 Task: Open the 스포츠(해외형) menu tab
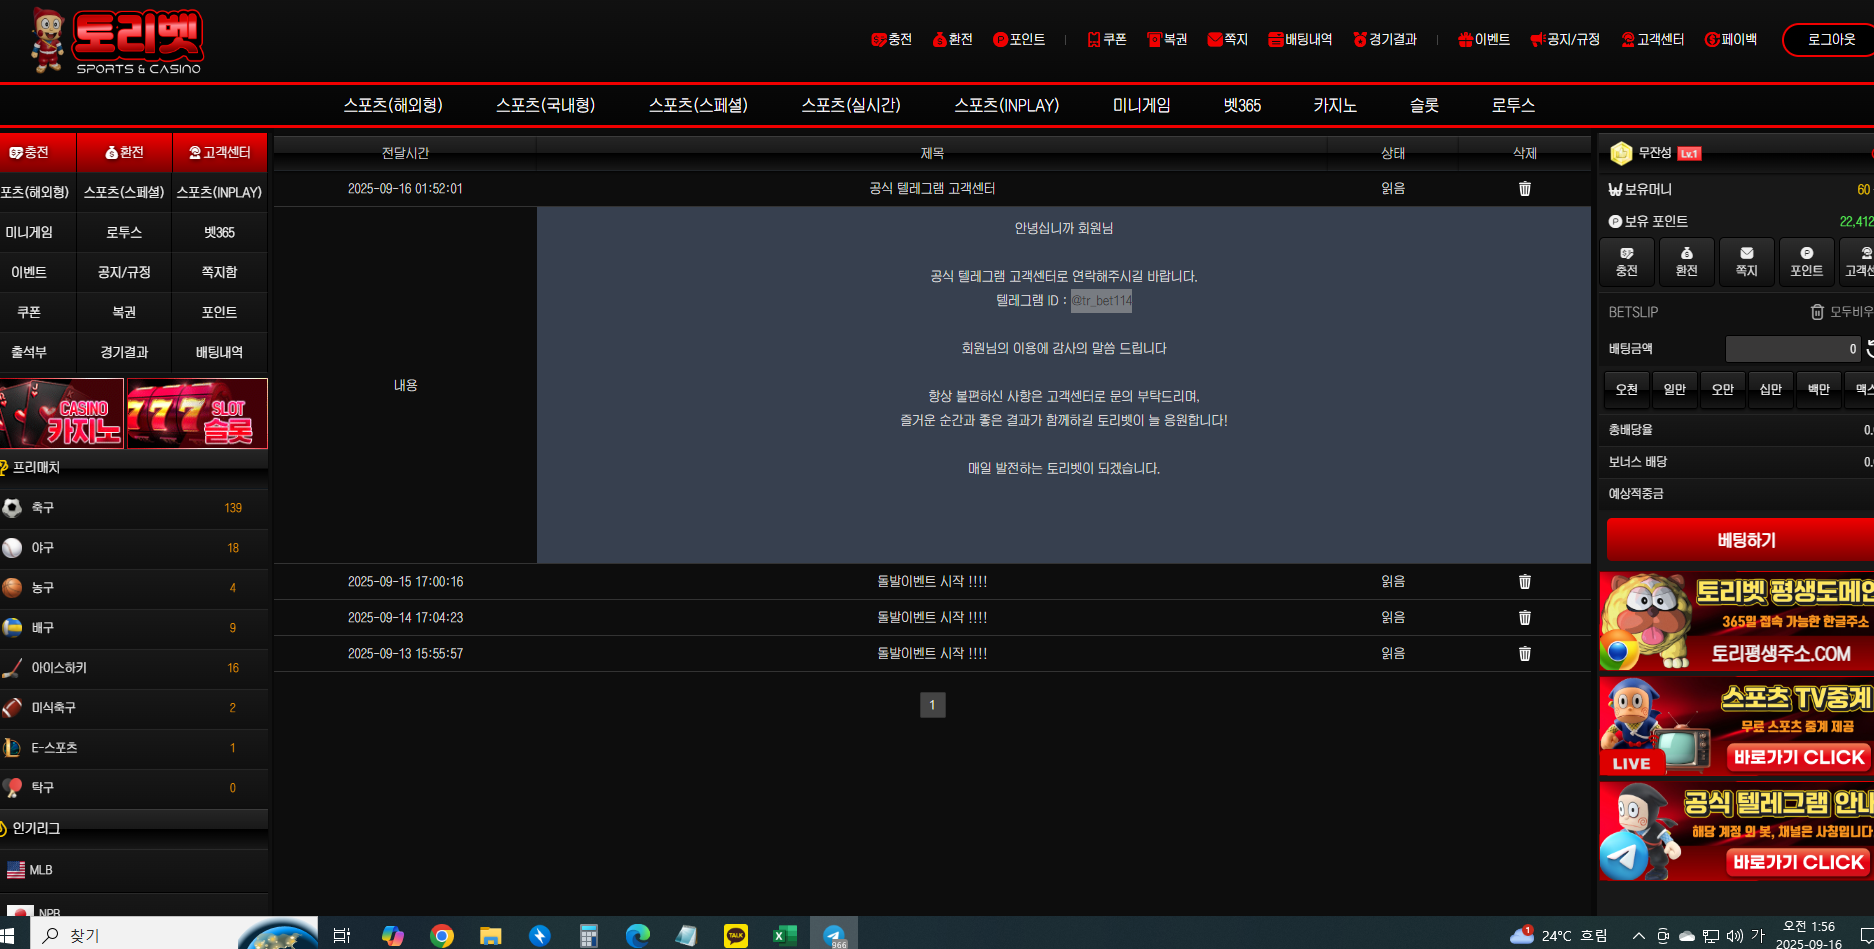[393, 105]
